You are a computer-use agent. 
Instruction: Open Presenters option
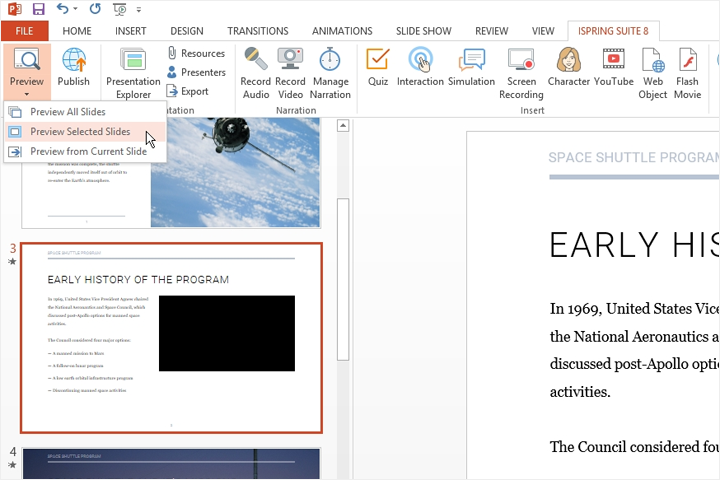[196, 72]
